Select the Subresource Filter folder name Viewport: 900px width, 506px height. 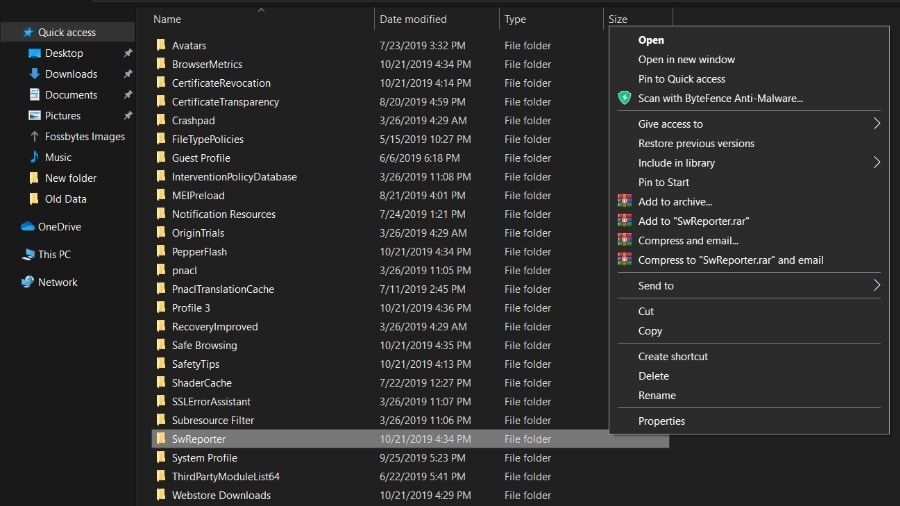click(213, 420)
